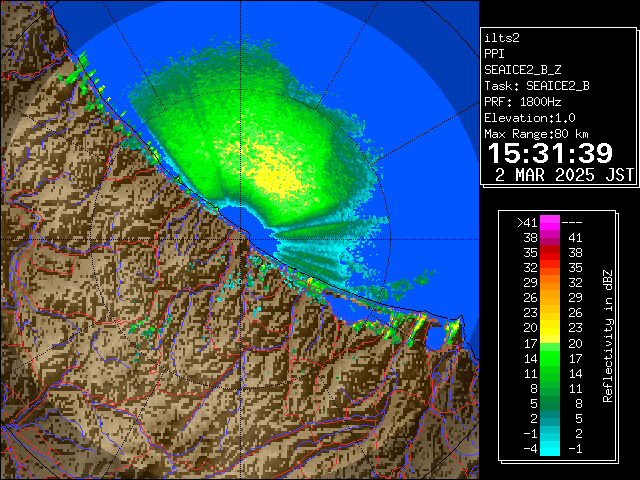Screen dimensions: 640x480
Task: Select the SEAICE2_B_Z product label
Action: [x=522, y=70]
